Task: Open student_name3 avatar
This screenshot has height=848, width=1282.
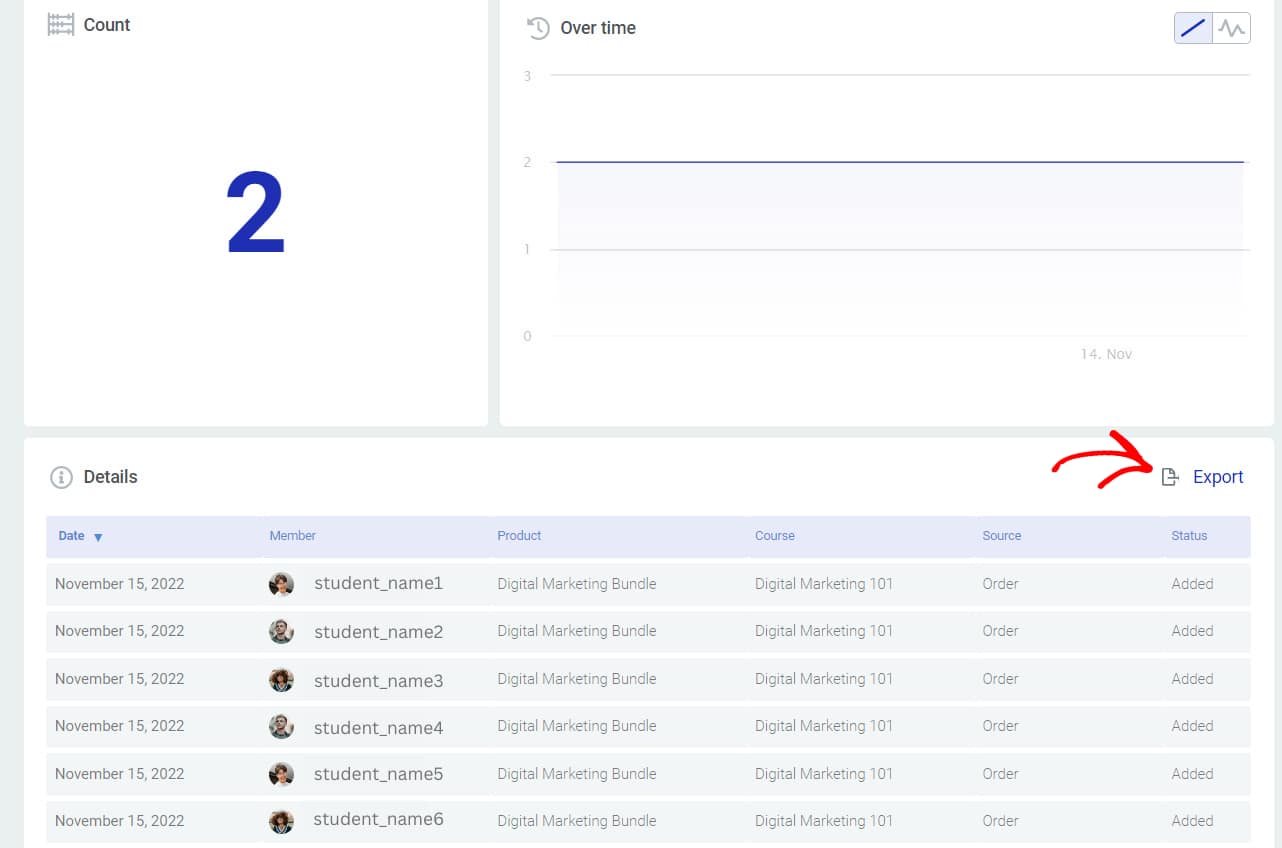Action: coord(281,679)
